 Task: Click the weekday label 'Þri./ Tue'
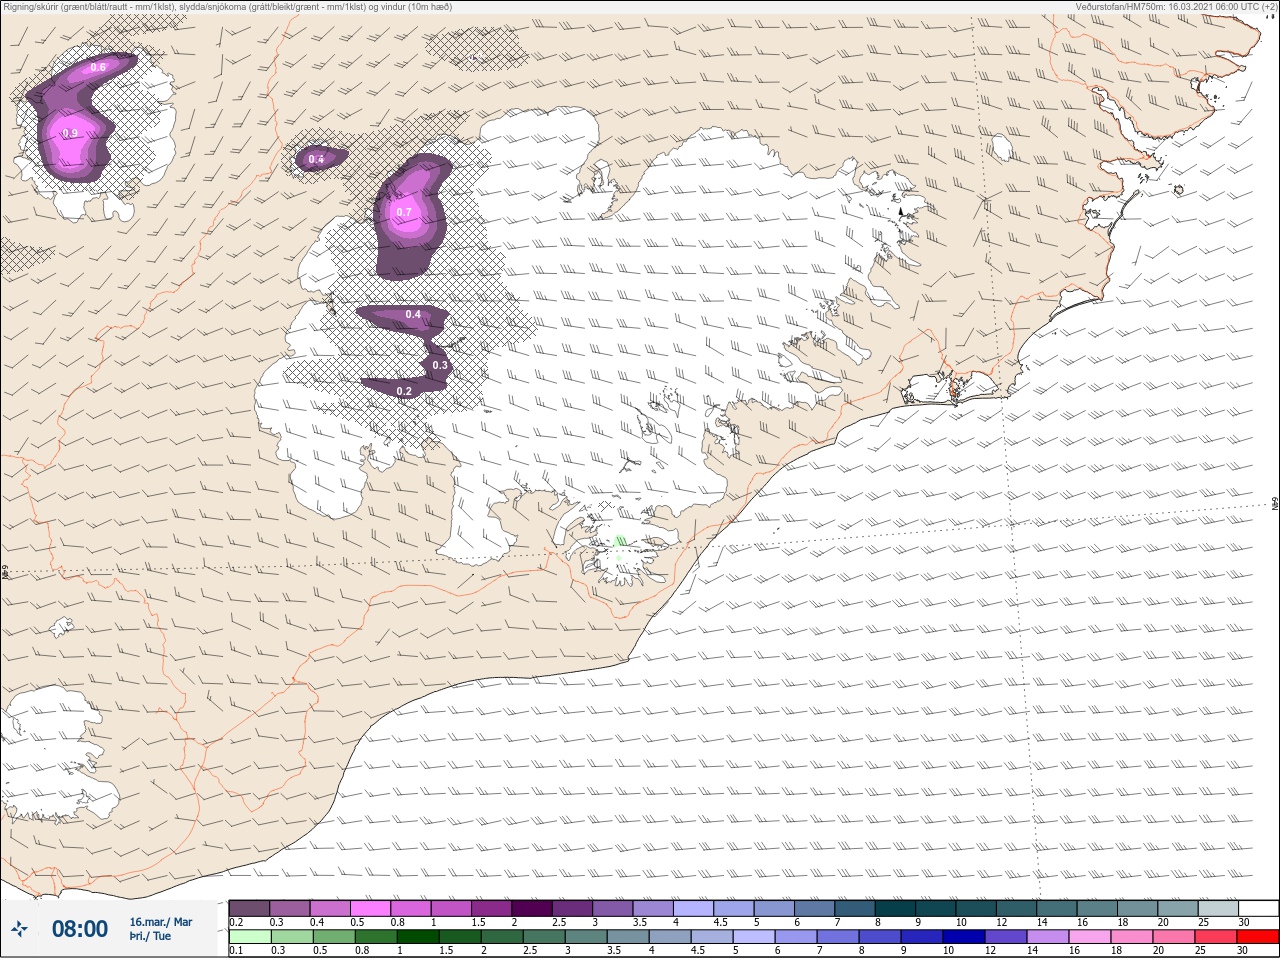coord(150,937)
